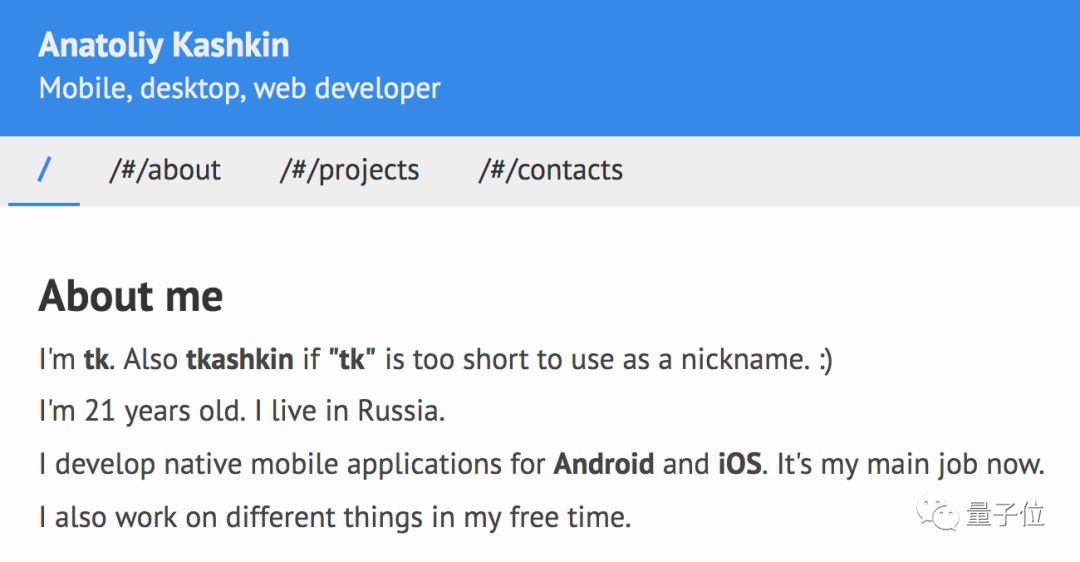Click the bold word "Android"
This screenshot has height=562, width=1080.
click(604, 465)
